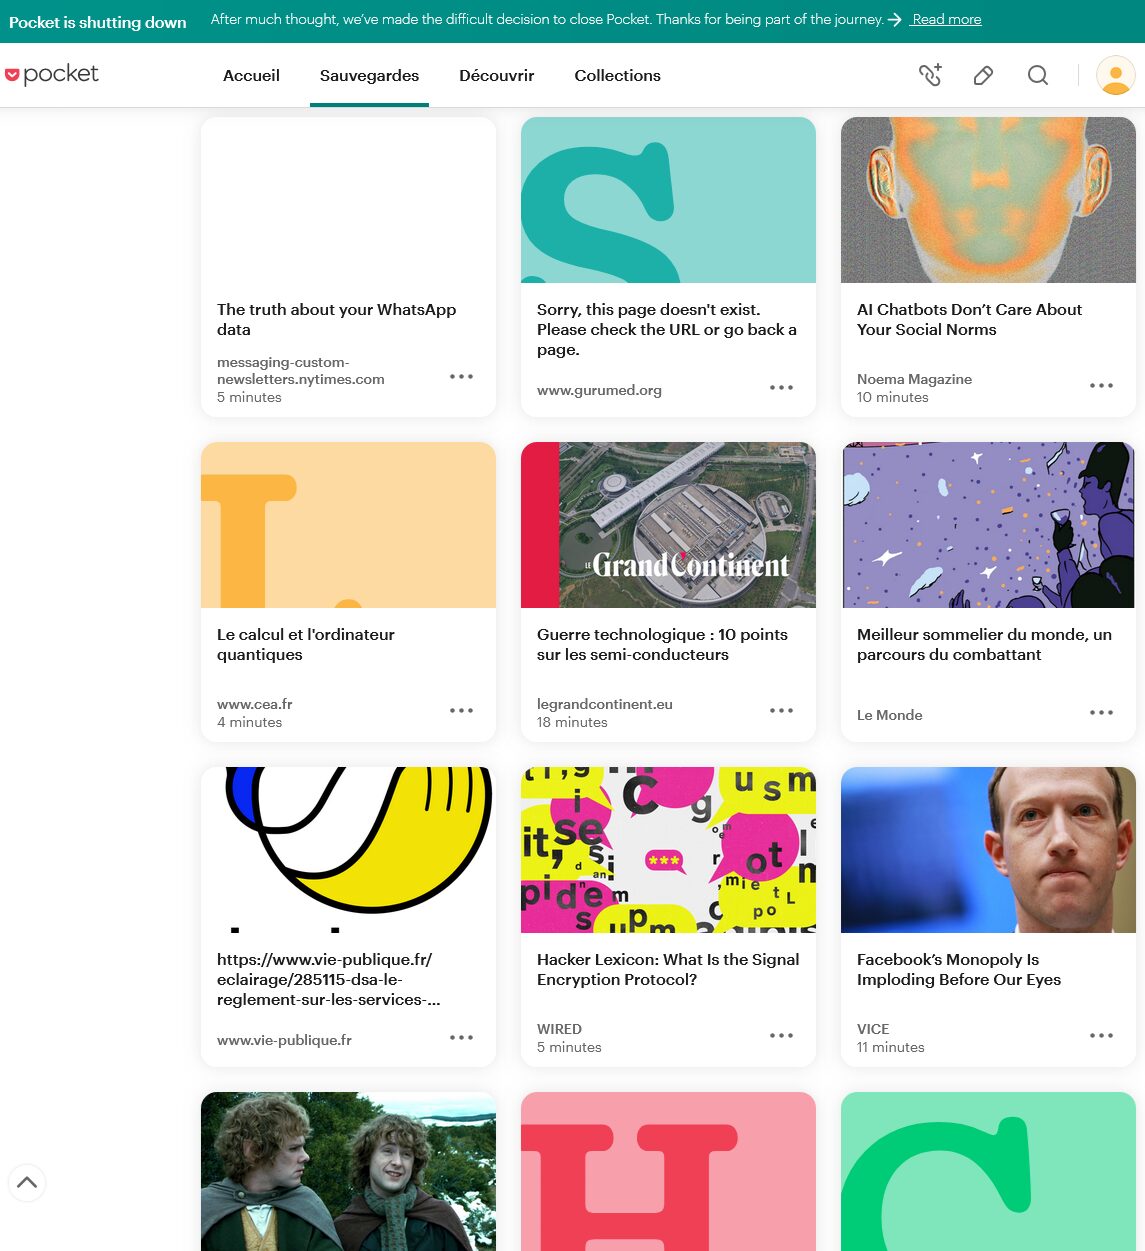Image resolution: width=1145 pixels, height=1251 pixels.
Task: Open the vie-publique.fr DSA URL title
Action: pyautogui.click(x=328, y=980)
